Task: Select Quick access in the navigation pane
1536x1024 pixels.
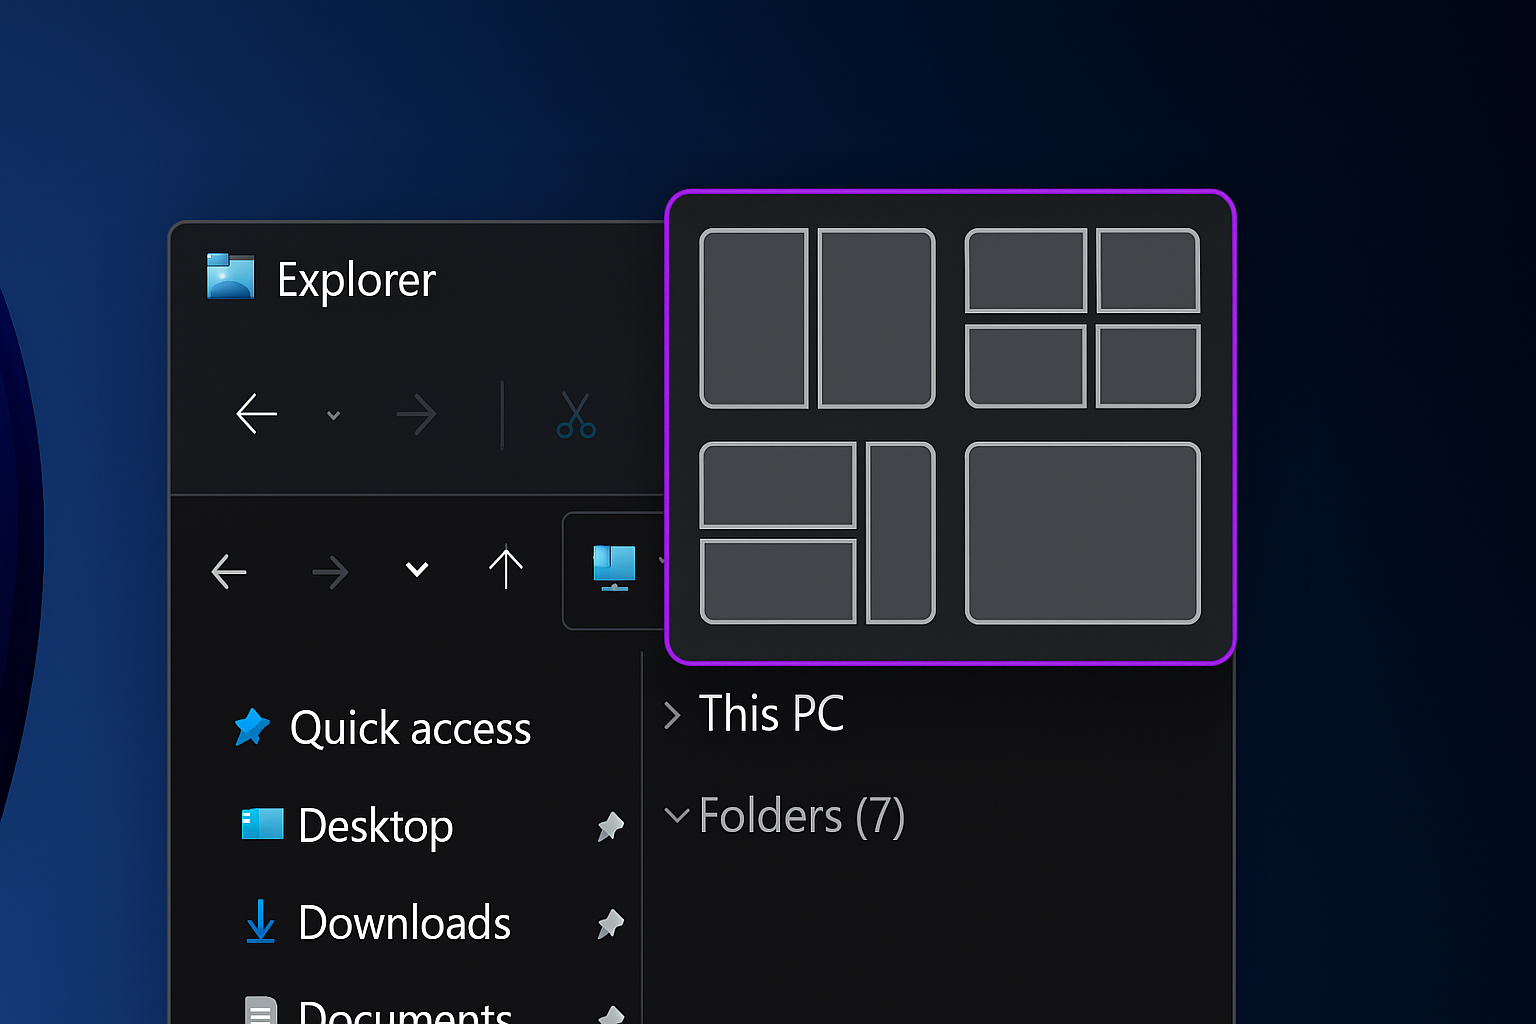Action: [x=410, y=728]
